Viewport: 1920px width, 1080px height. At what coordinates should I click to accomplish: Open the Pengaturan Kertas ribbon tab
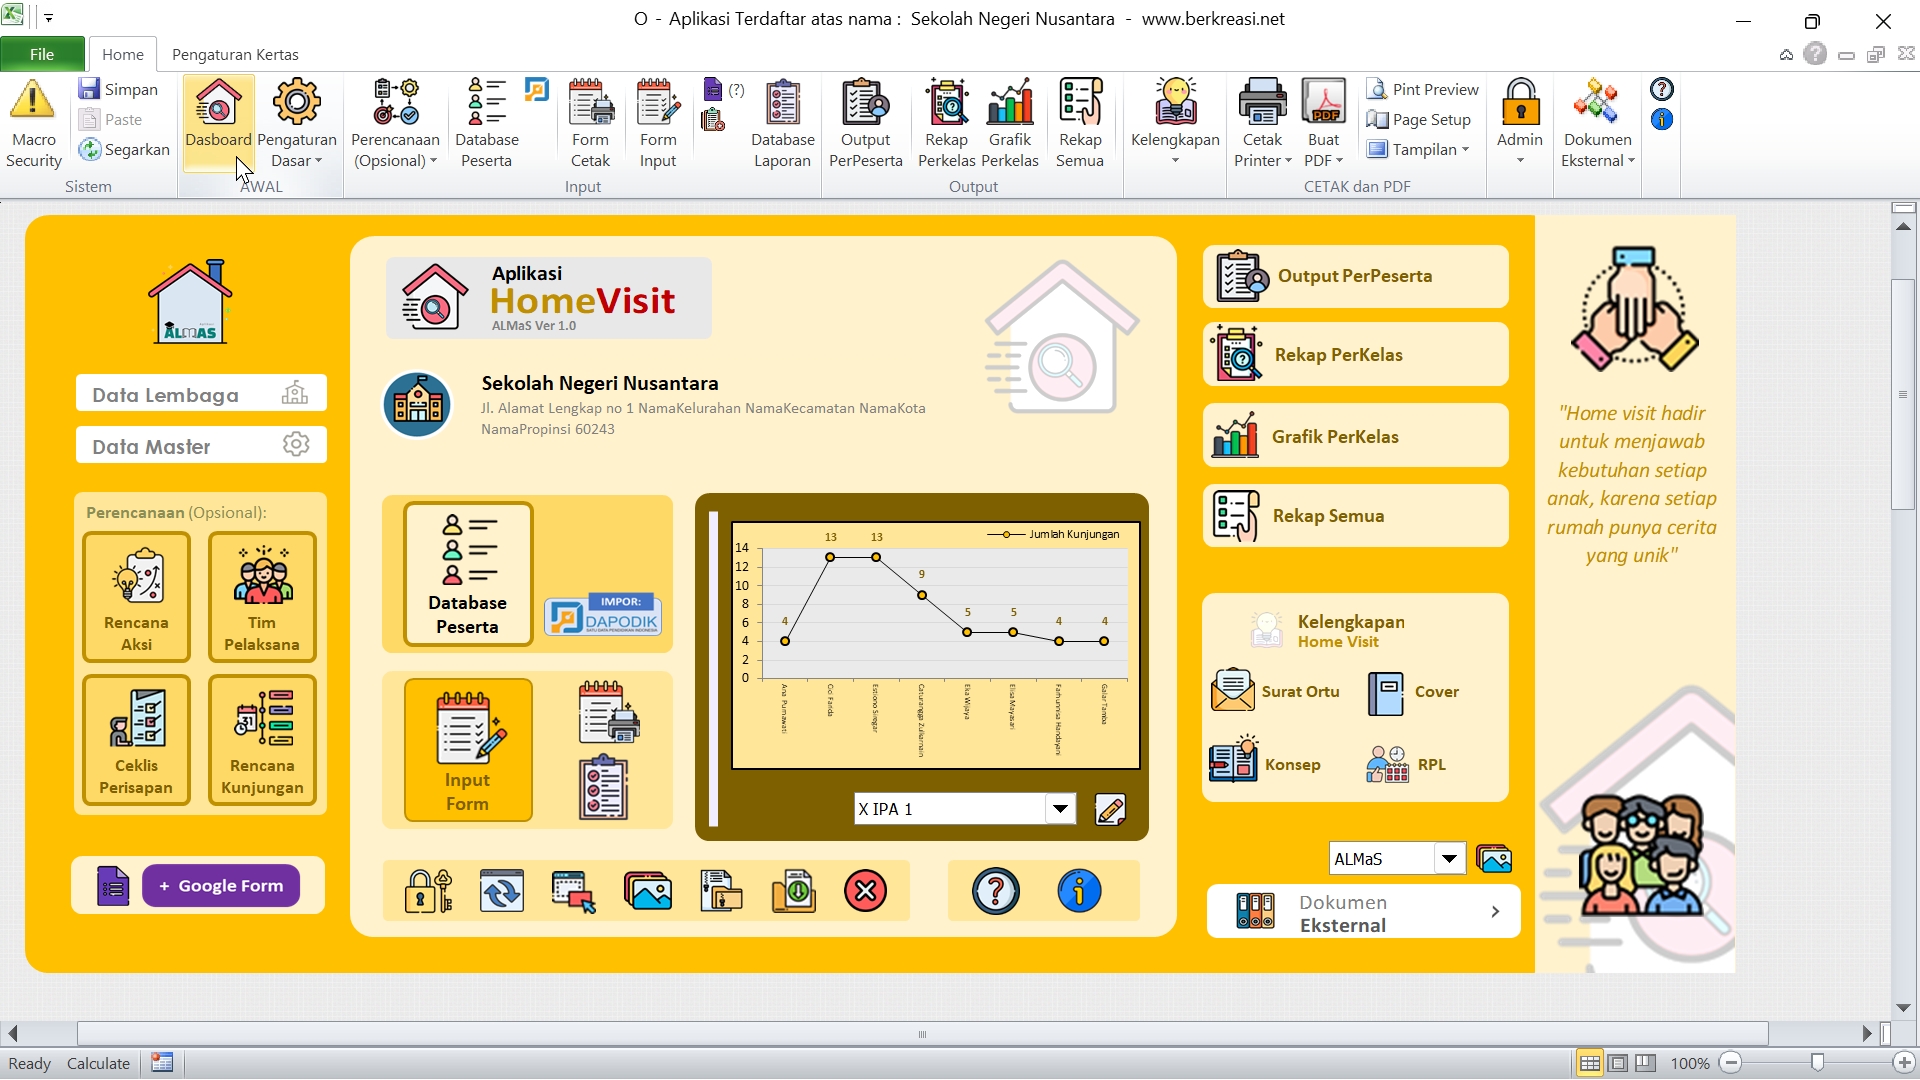(235, 54)
